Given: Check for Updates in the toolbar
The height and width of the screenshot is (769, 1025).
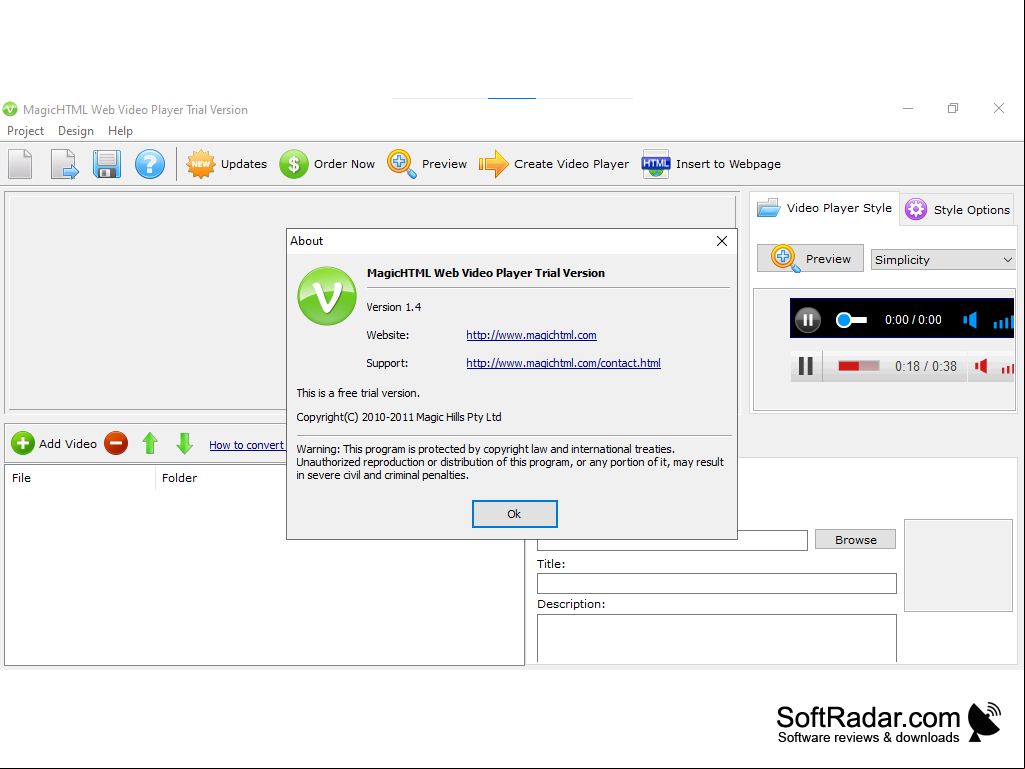Looking at the screenshot, I should pyautogui.click(x=227, y=163).
